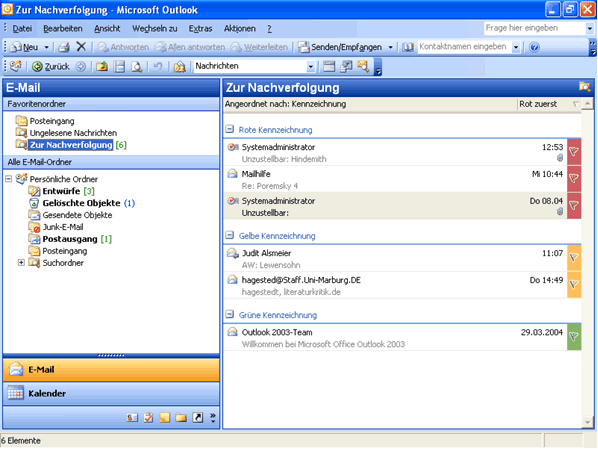Click the print preview magnifier icon
598x449 pixels.
[137, 66]
